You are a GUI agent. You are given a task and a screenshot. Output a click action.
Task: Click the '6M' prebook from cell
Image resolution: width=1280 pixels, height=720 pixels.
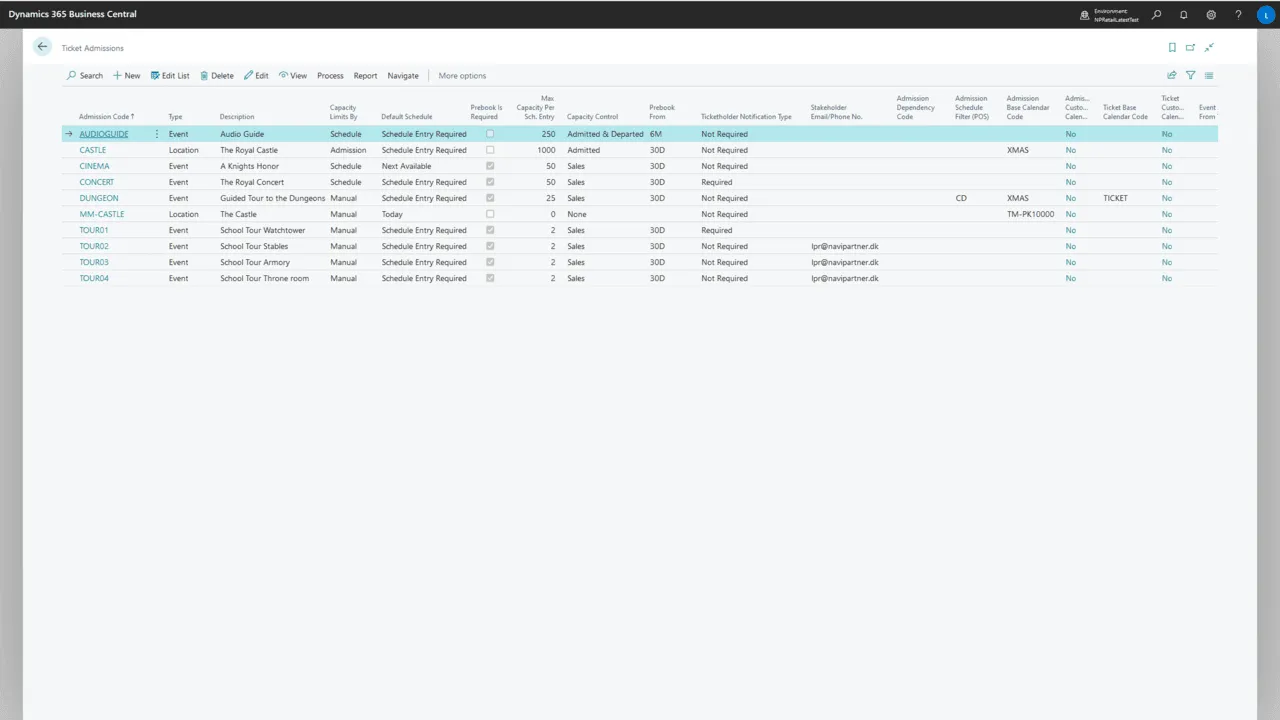point(656,134)
